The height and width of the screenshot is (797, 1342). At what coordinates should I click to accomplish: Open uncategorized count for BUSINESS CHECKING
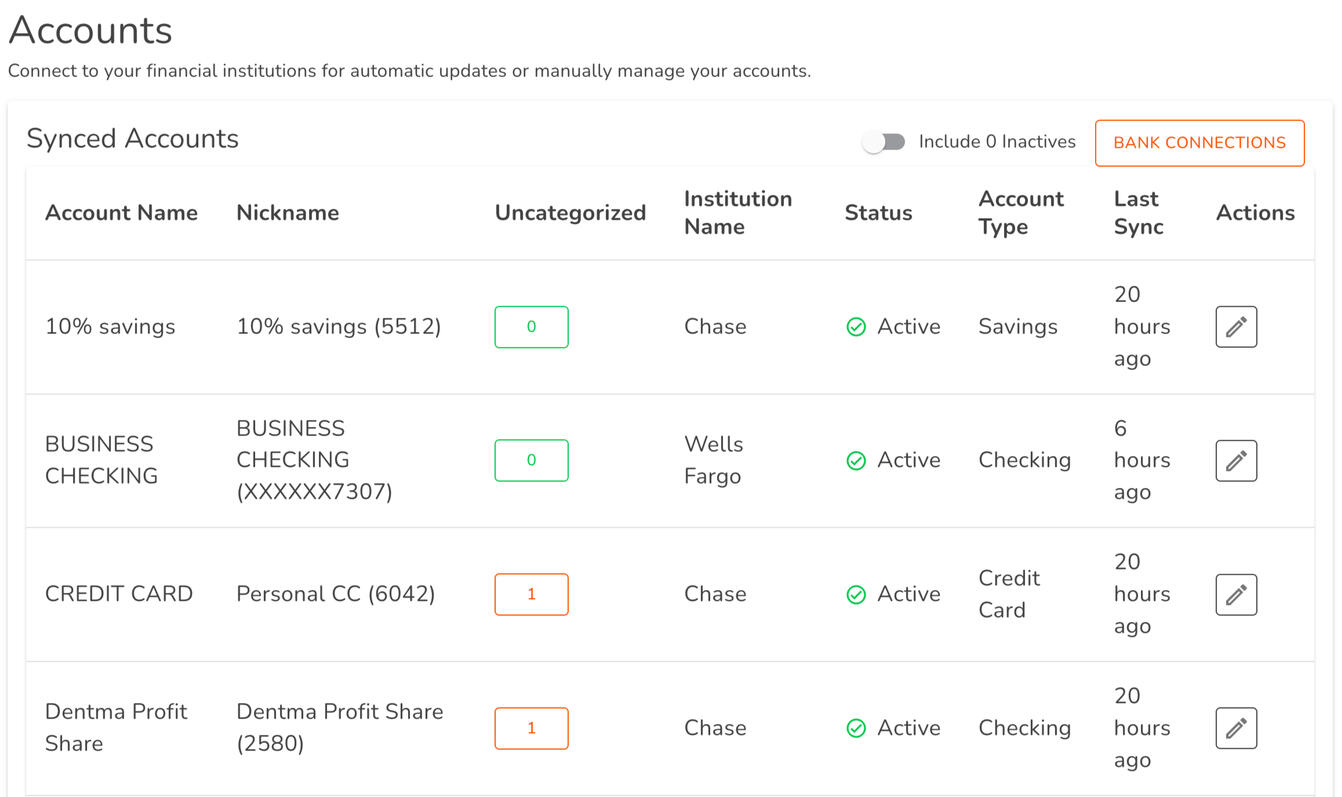[x=531, y=461]
